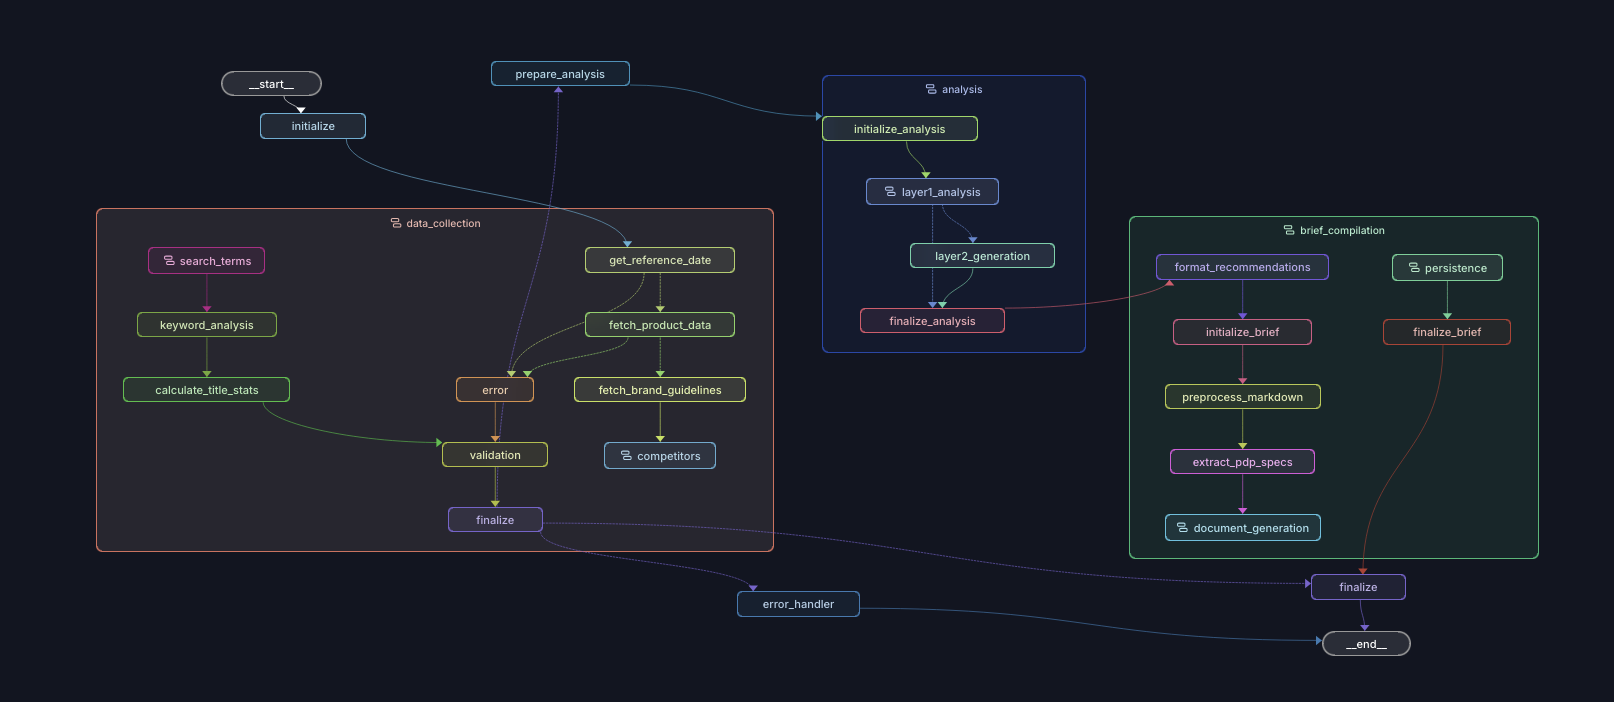Select the error node in data_collection
Viewport: 1614px width, 702px height.
(x=495, y=390)
